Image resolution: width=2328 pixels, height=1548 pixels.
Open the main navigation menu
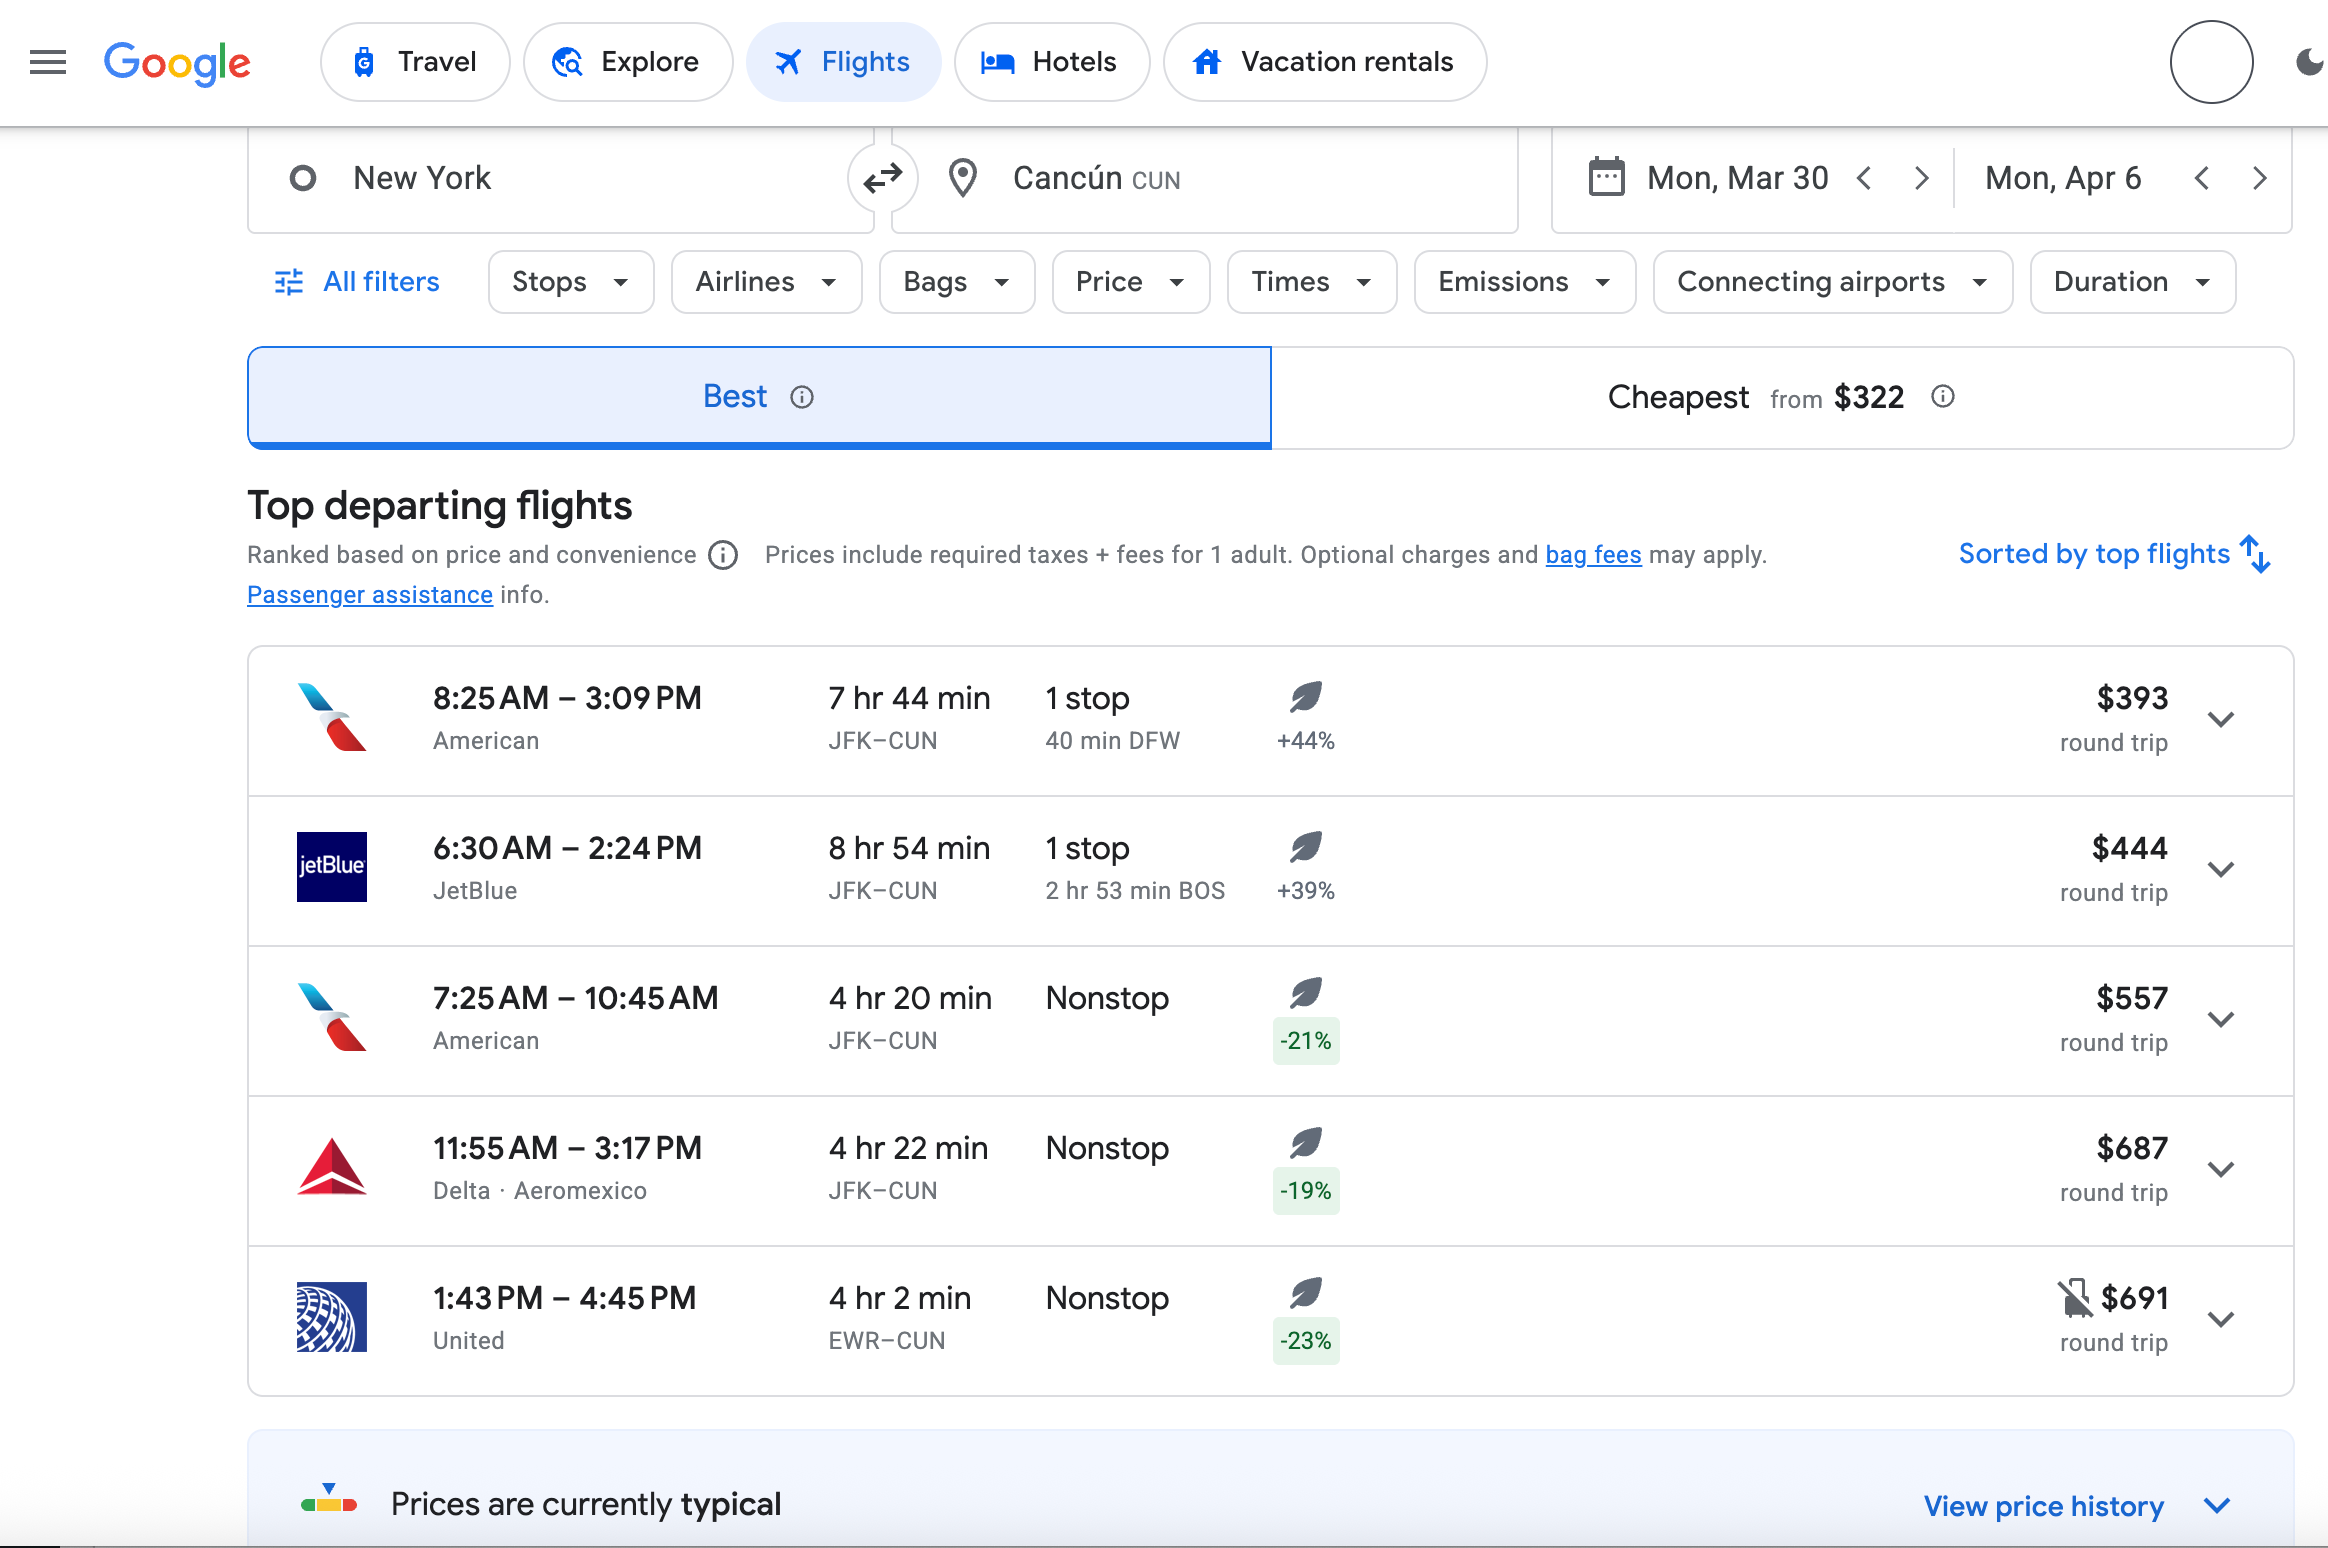click(x=47, y=62)
